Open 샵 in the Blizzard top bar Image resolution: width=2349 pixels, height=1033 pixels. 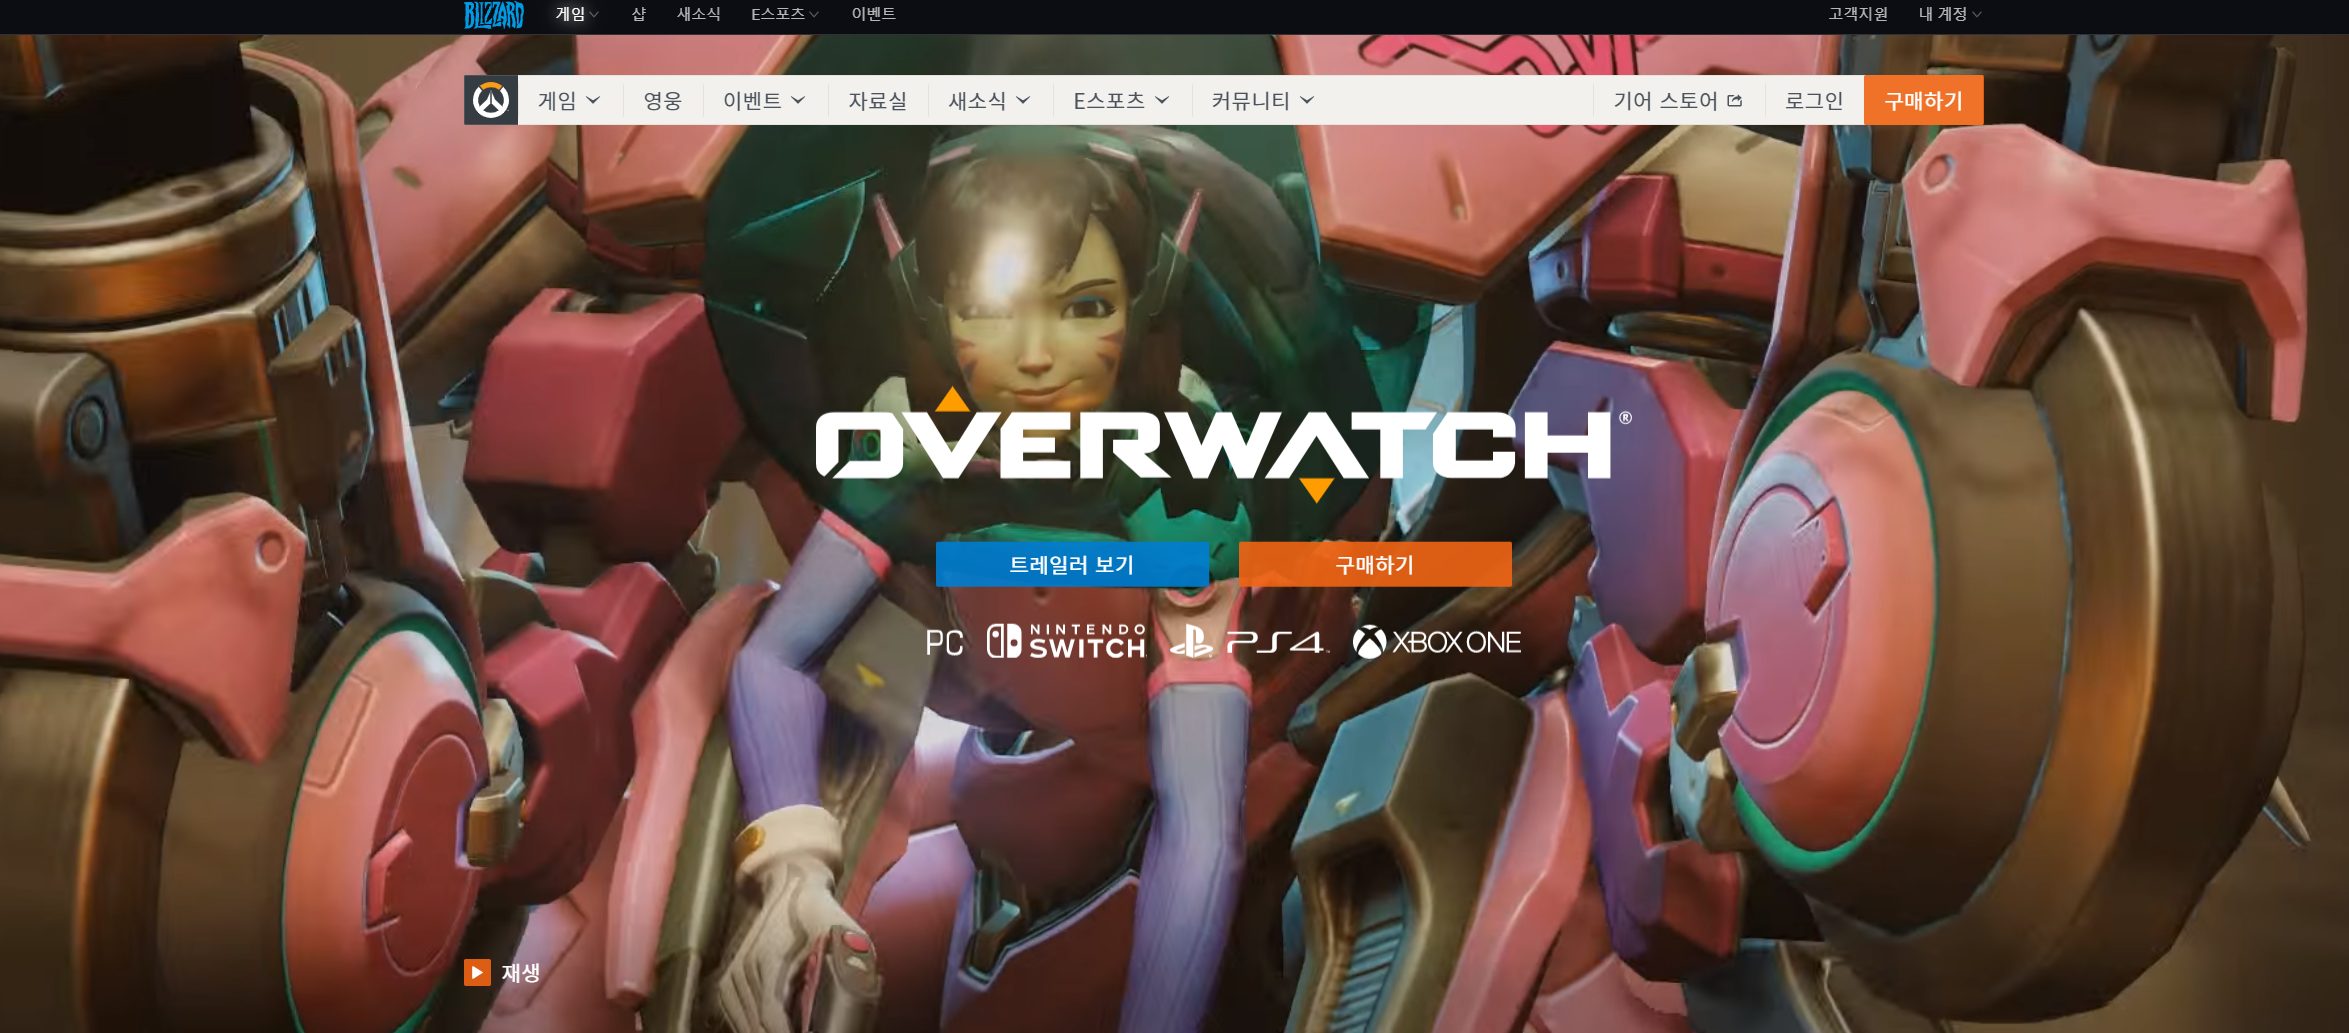[639, 14]
